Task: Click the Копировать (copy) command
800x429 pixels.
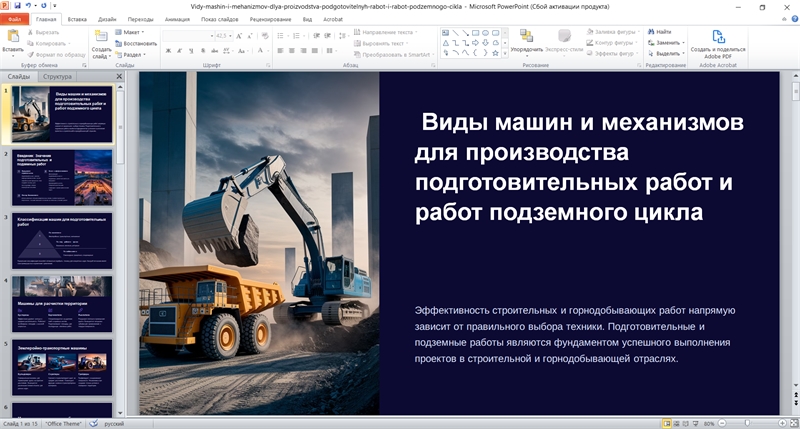Action: [48, 43]
